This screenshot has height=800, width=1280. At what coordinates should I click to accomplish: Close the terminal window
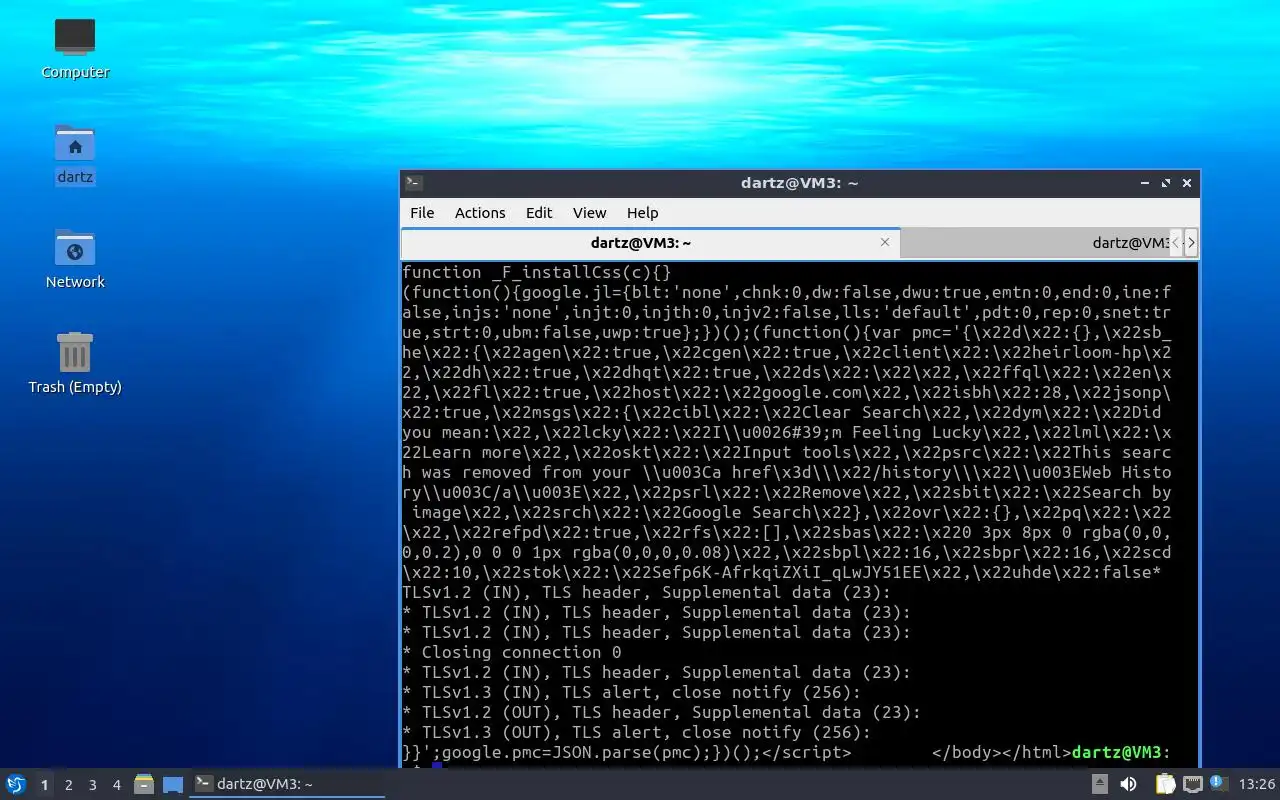coord(1187,183)
